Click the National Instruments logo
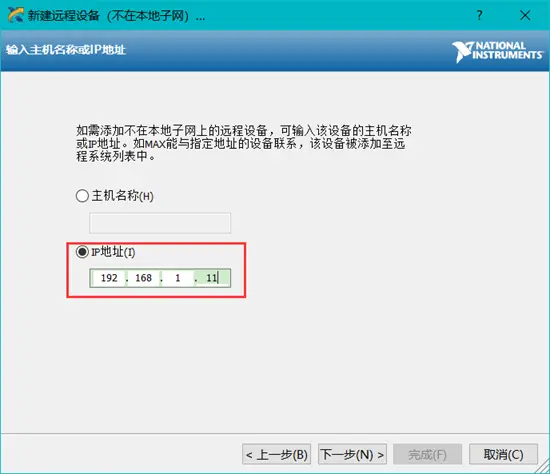Image resolution: width=550 pixels, height=474 pixels. click(498, 52)
